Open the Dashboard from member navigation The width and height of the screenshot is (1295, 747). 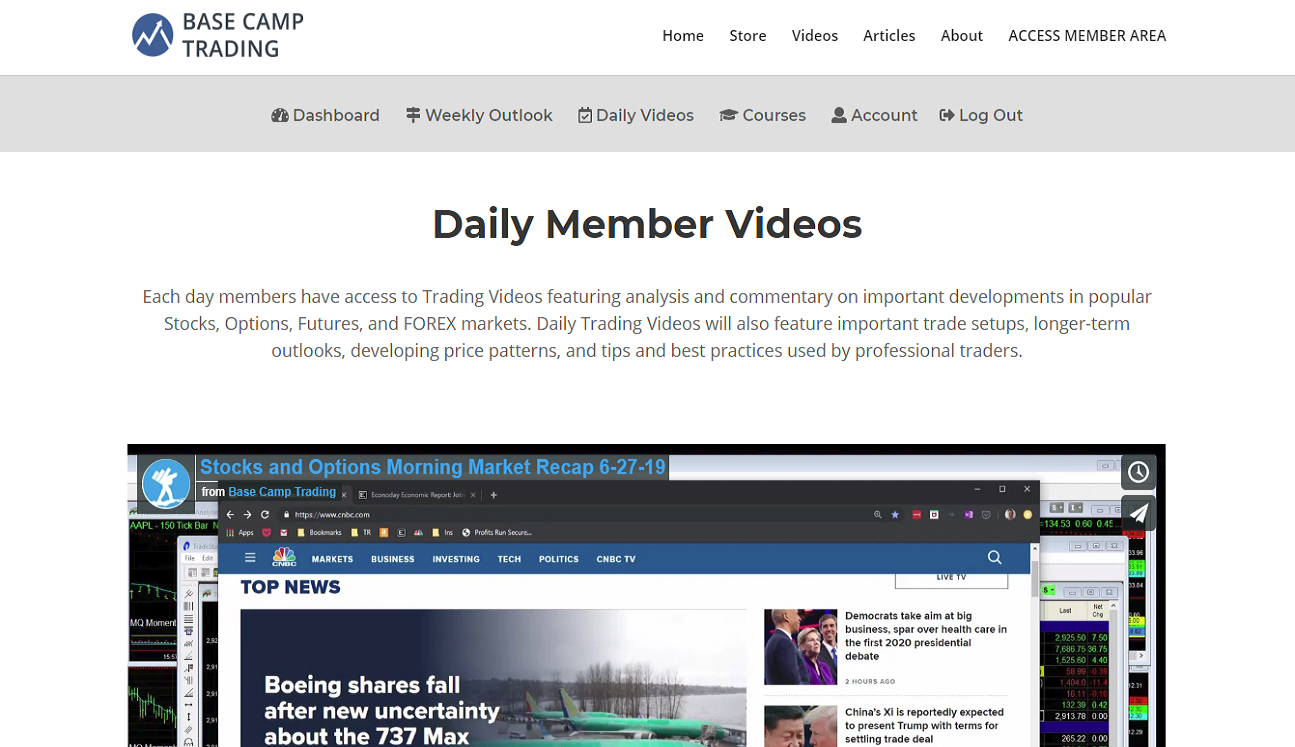(x=325, y=115)
